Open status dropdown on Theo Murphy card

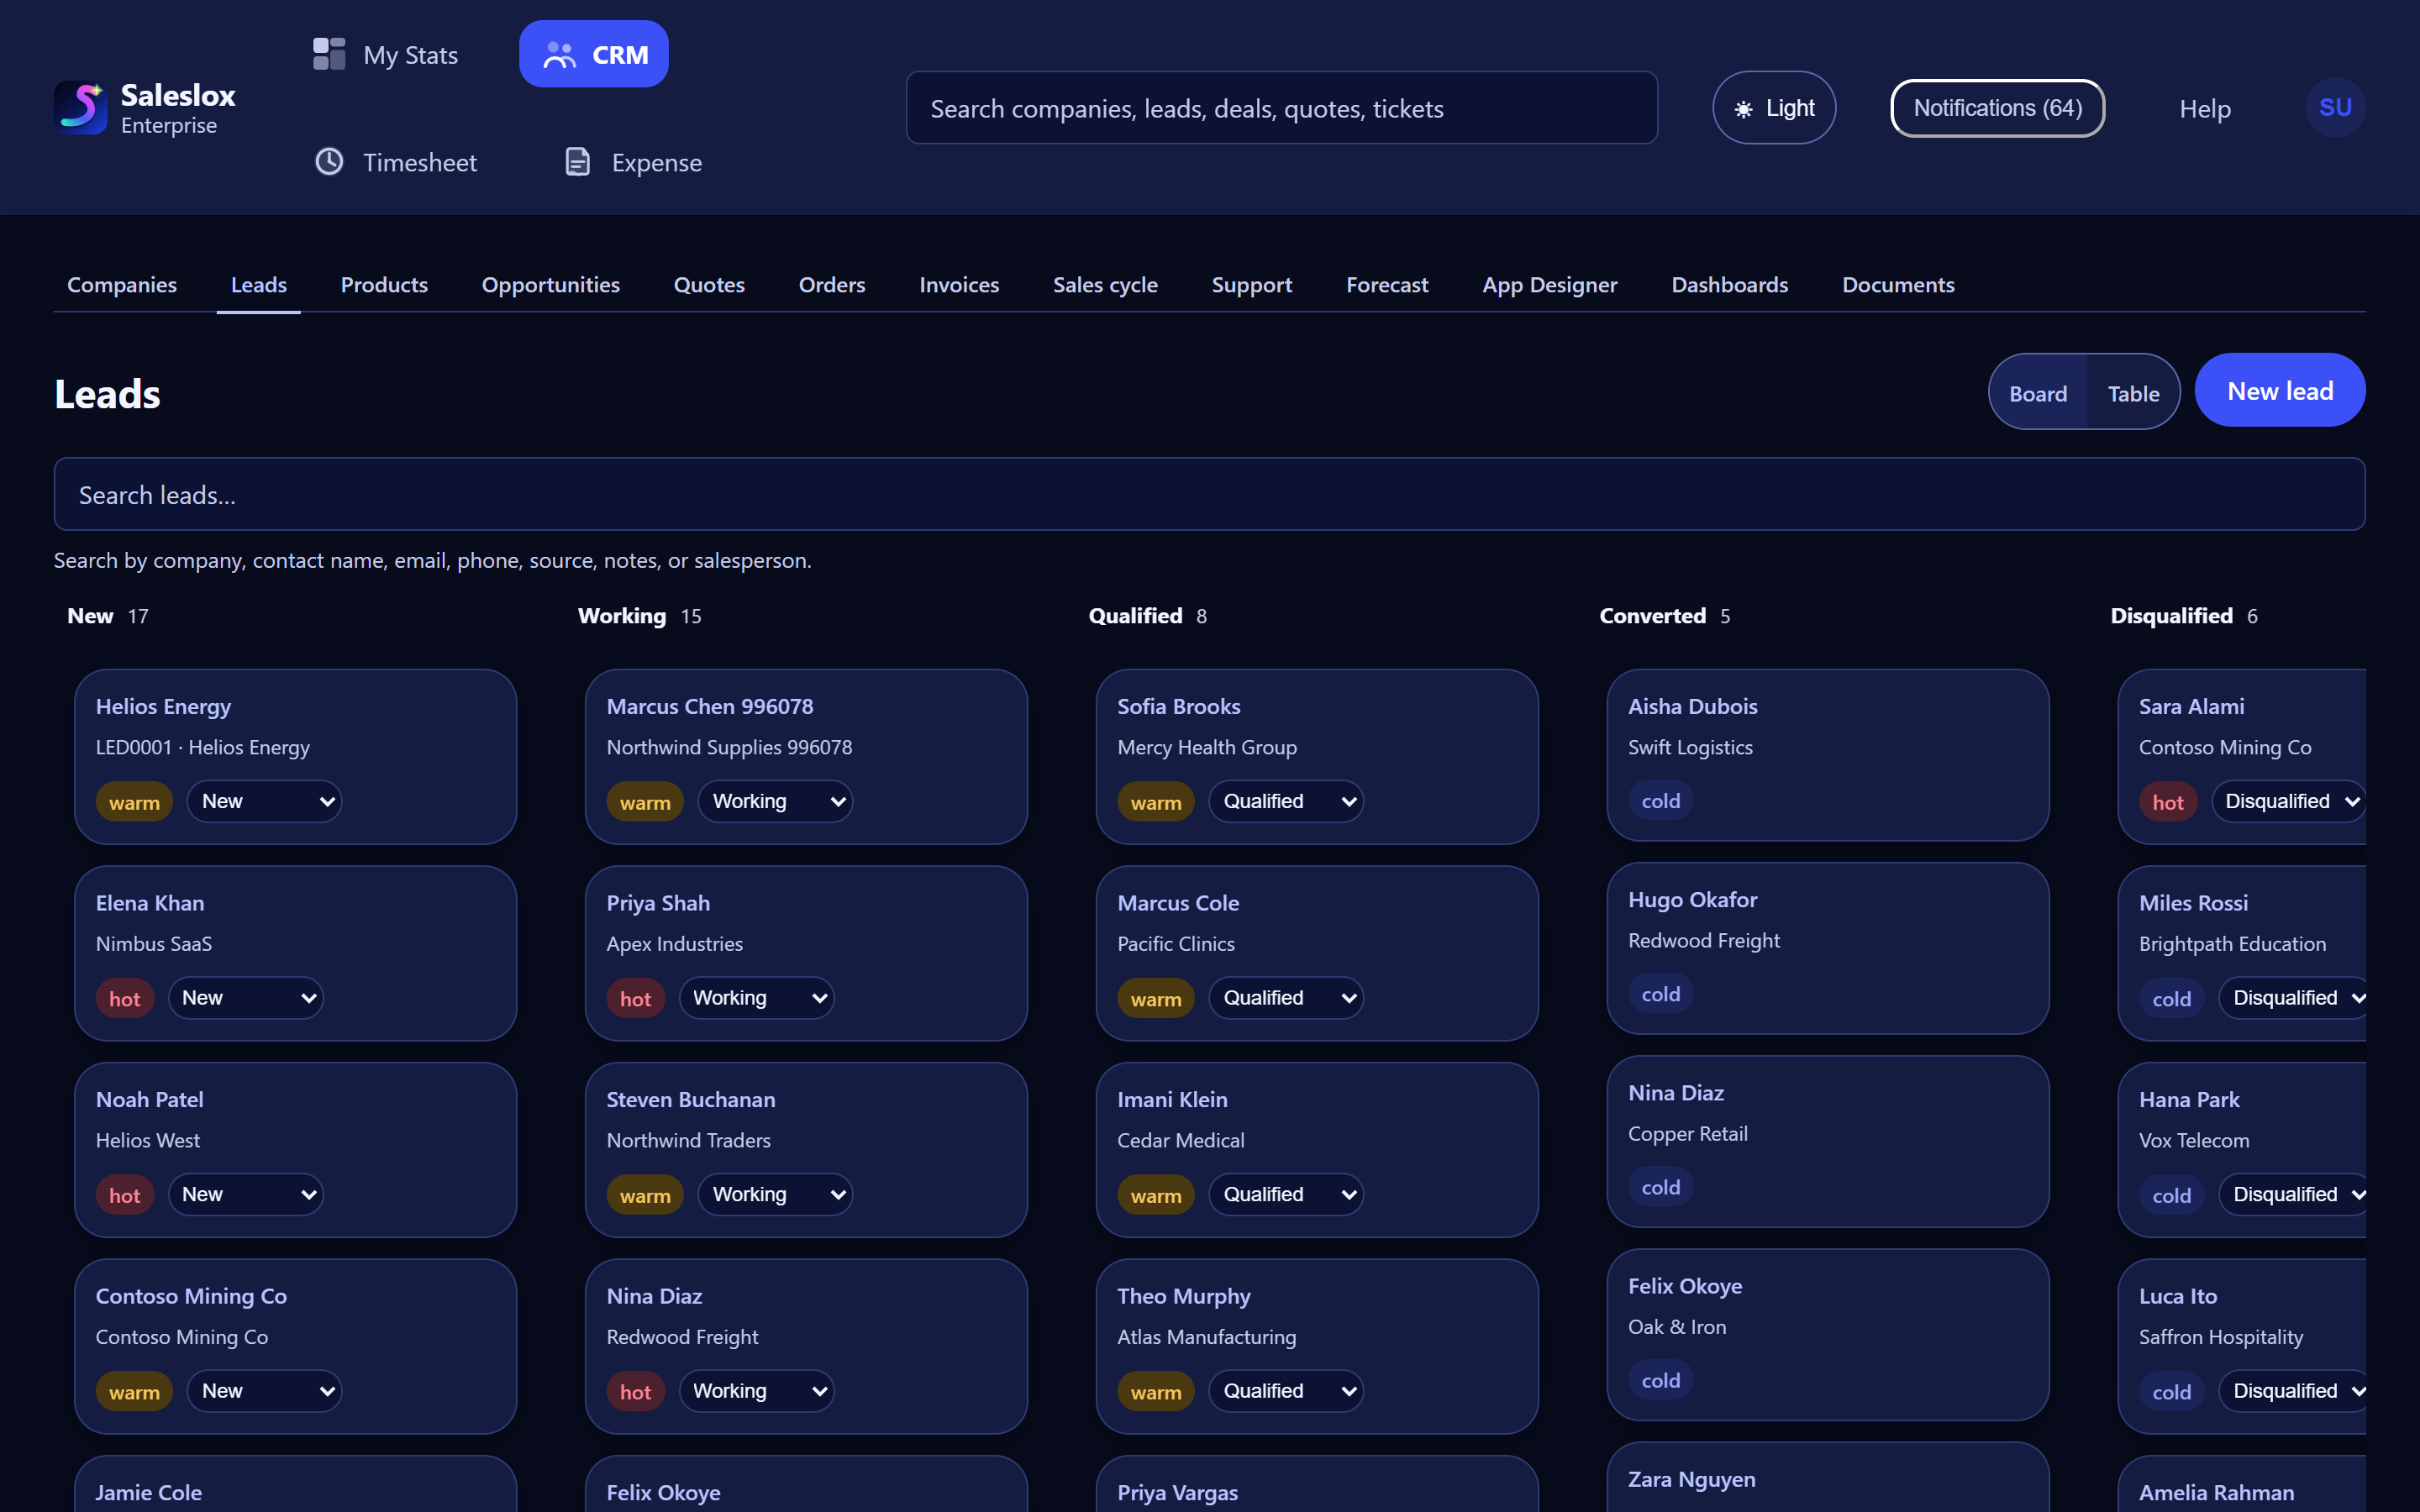click(x=1286, y=1391)
